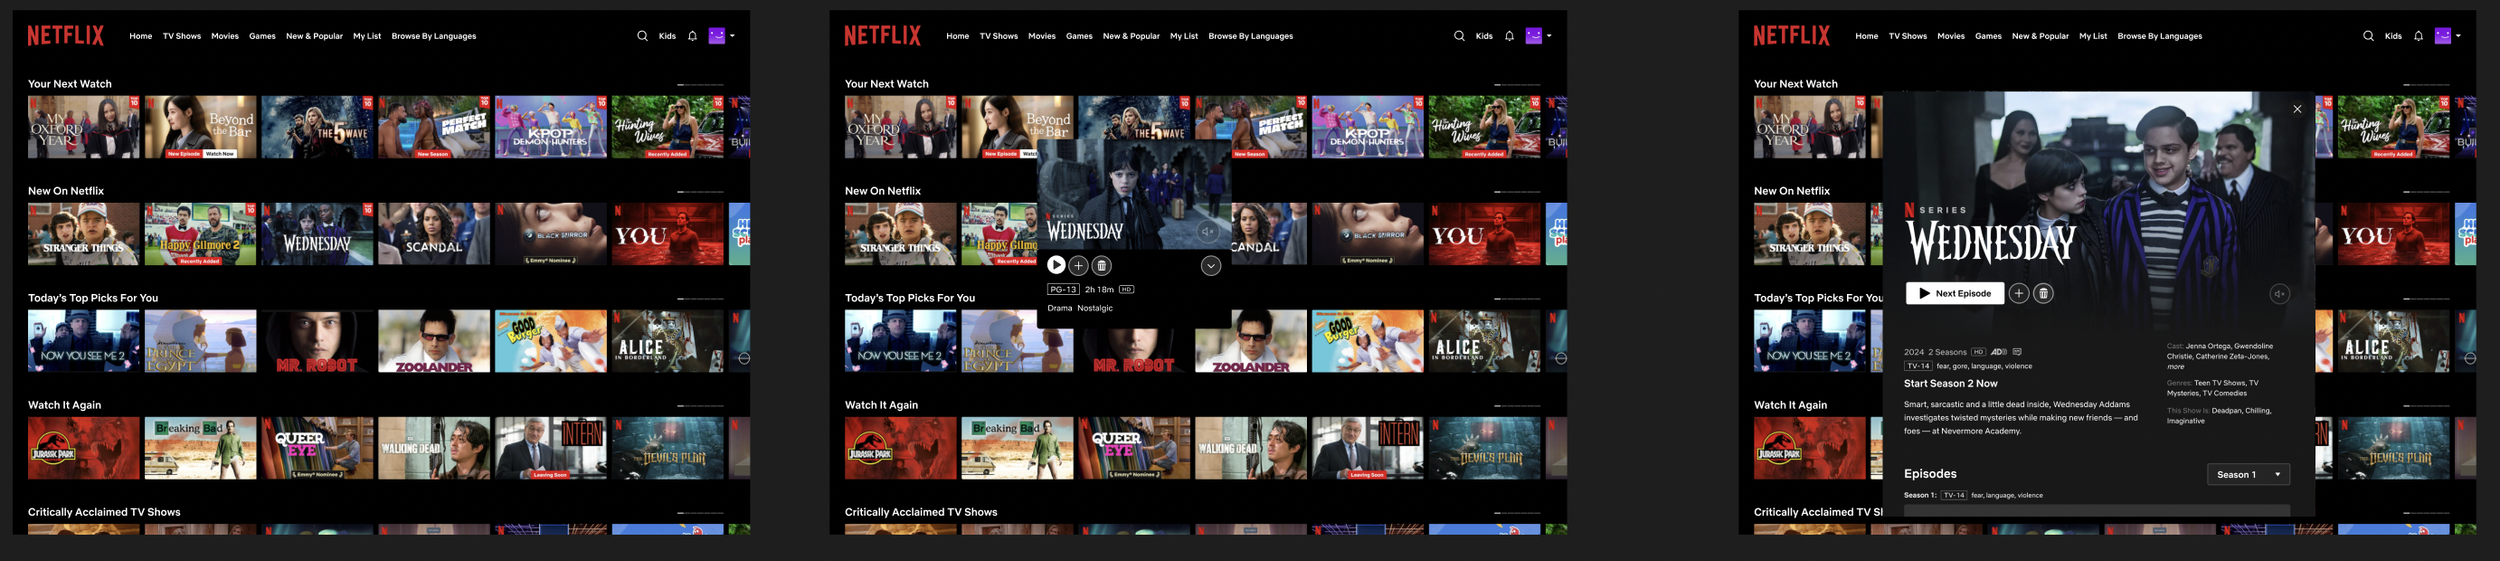Add Wednesday to list in details modal

click(2019, 293)
